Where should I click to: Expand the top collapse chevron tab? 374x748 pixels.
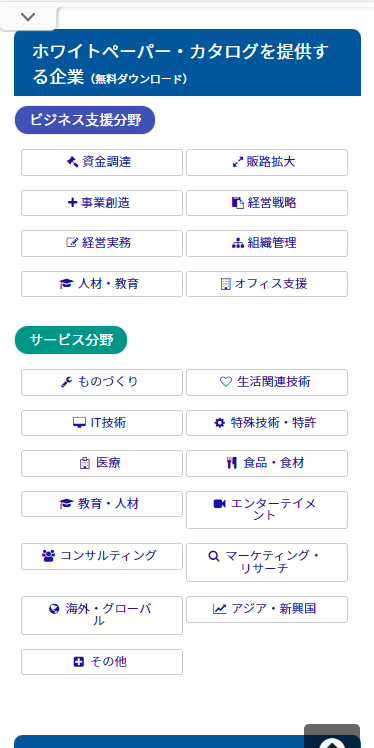coord(28,18)
